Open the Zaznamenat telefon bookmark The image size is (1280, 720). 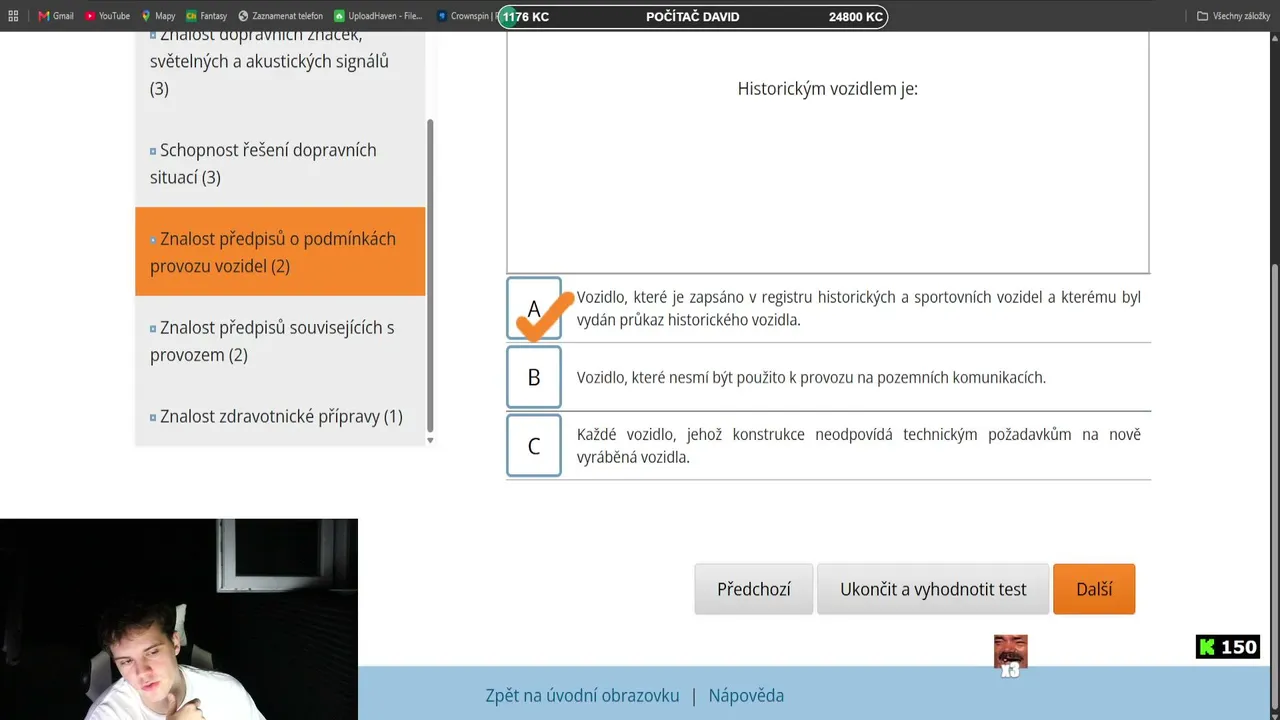(281, 16)
